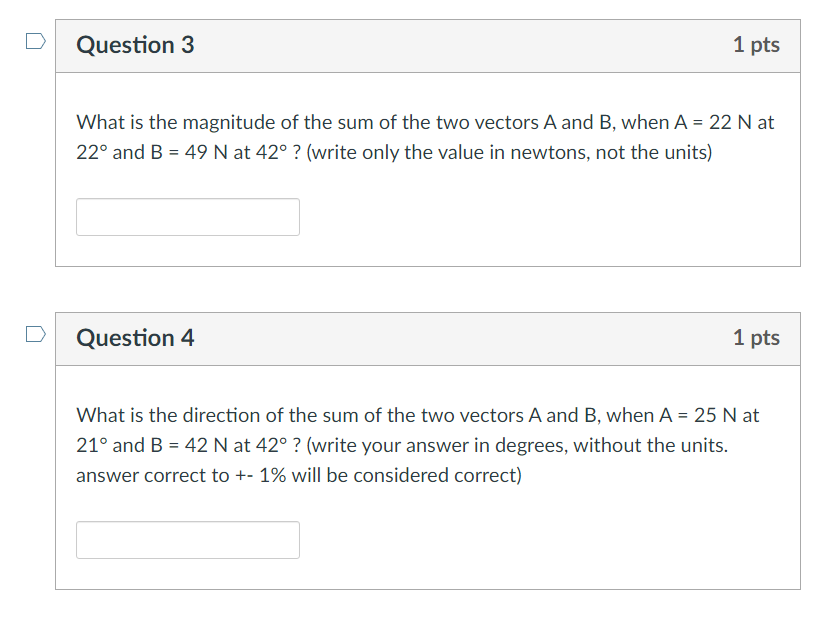
Task: Click the 1 pts label on Question 4
Action: 757,338
